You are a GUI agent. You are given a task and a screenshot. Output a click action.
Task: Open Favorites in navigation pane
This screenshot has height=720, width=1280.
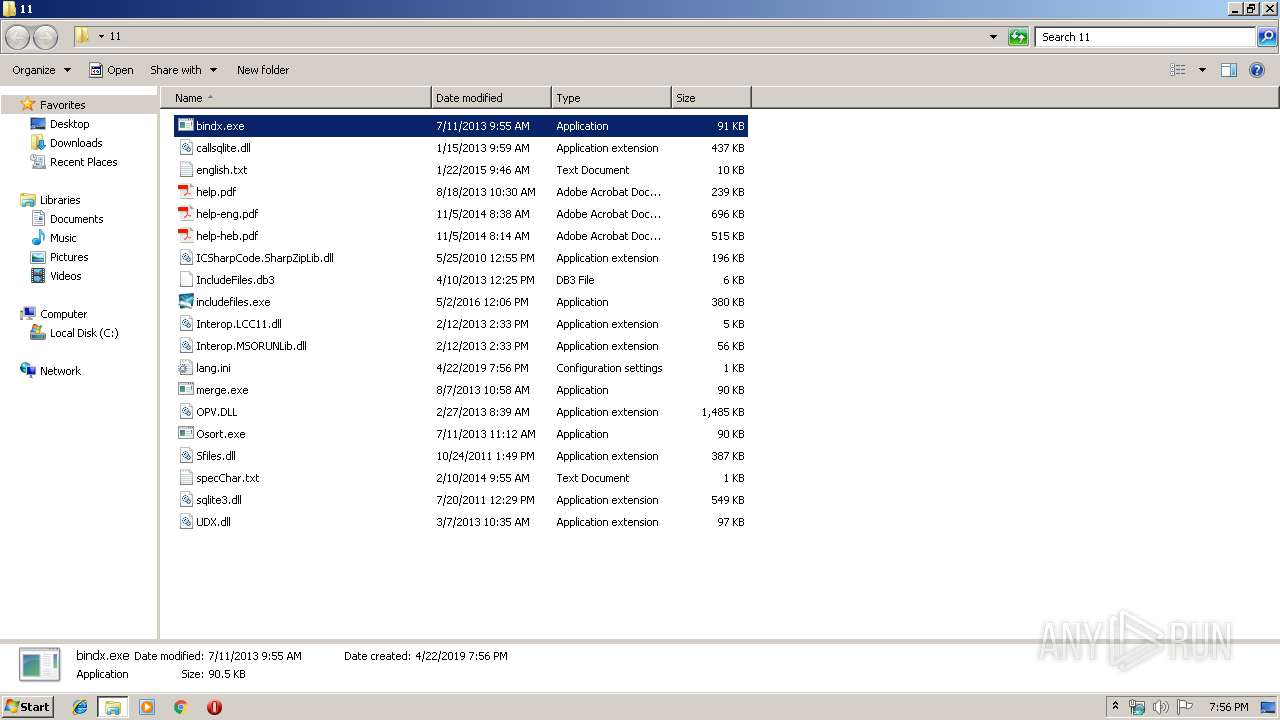(62, 105)
